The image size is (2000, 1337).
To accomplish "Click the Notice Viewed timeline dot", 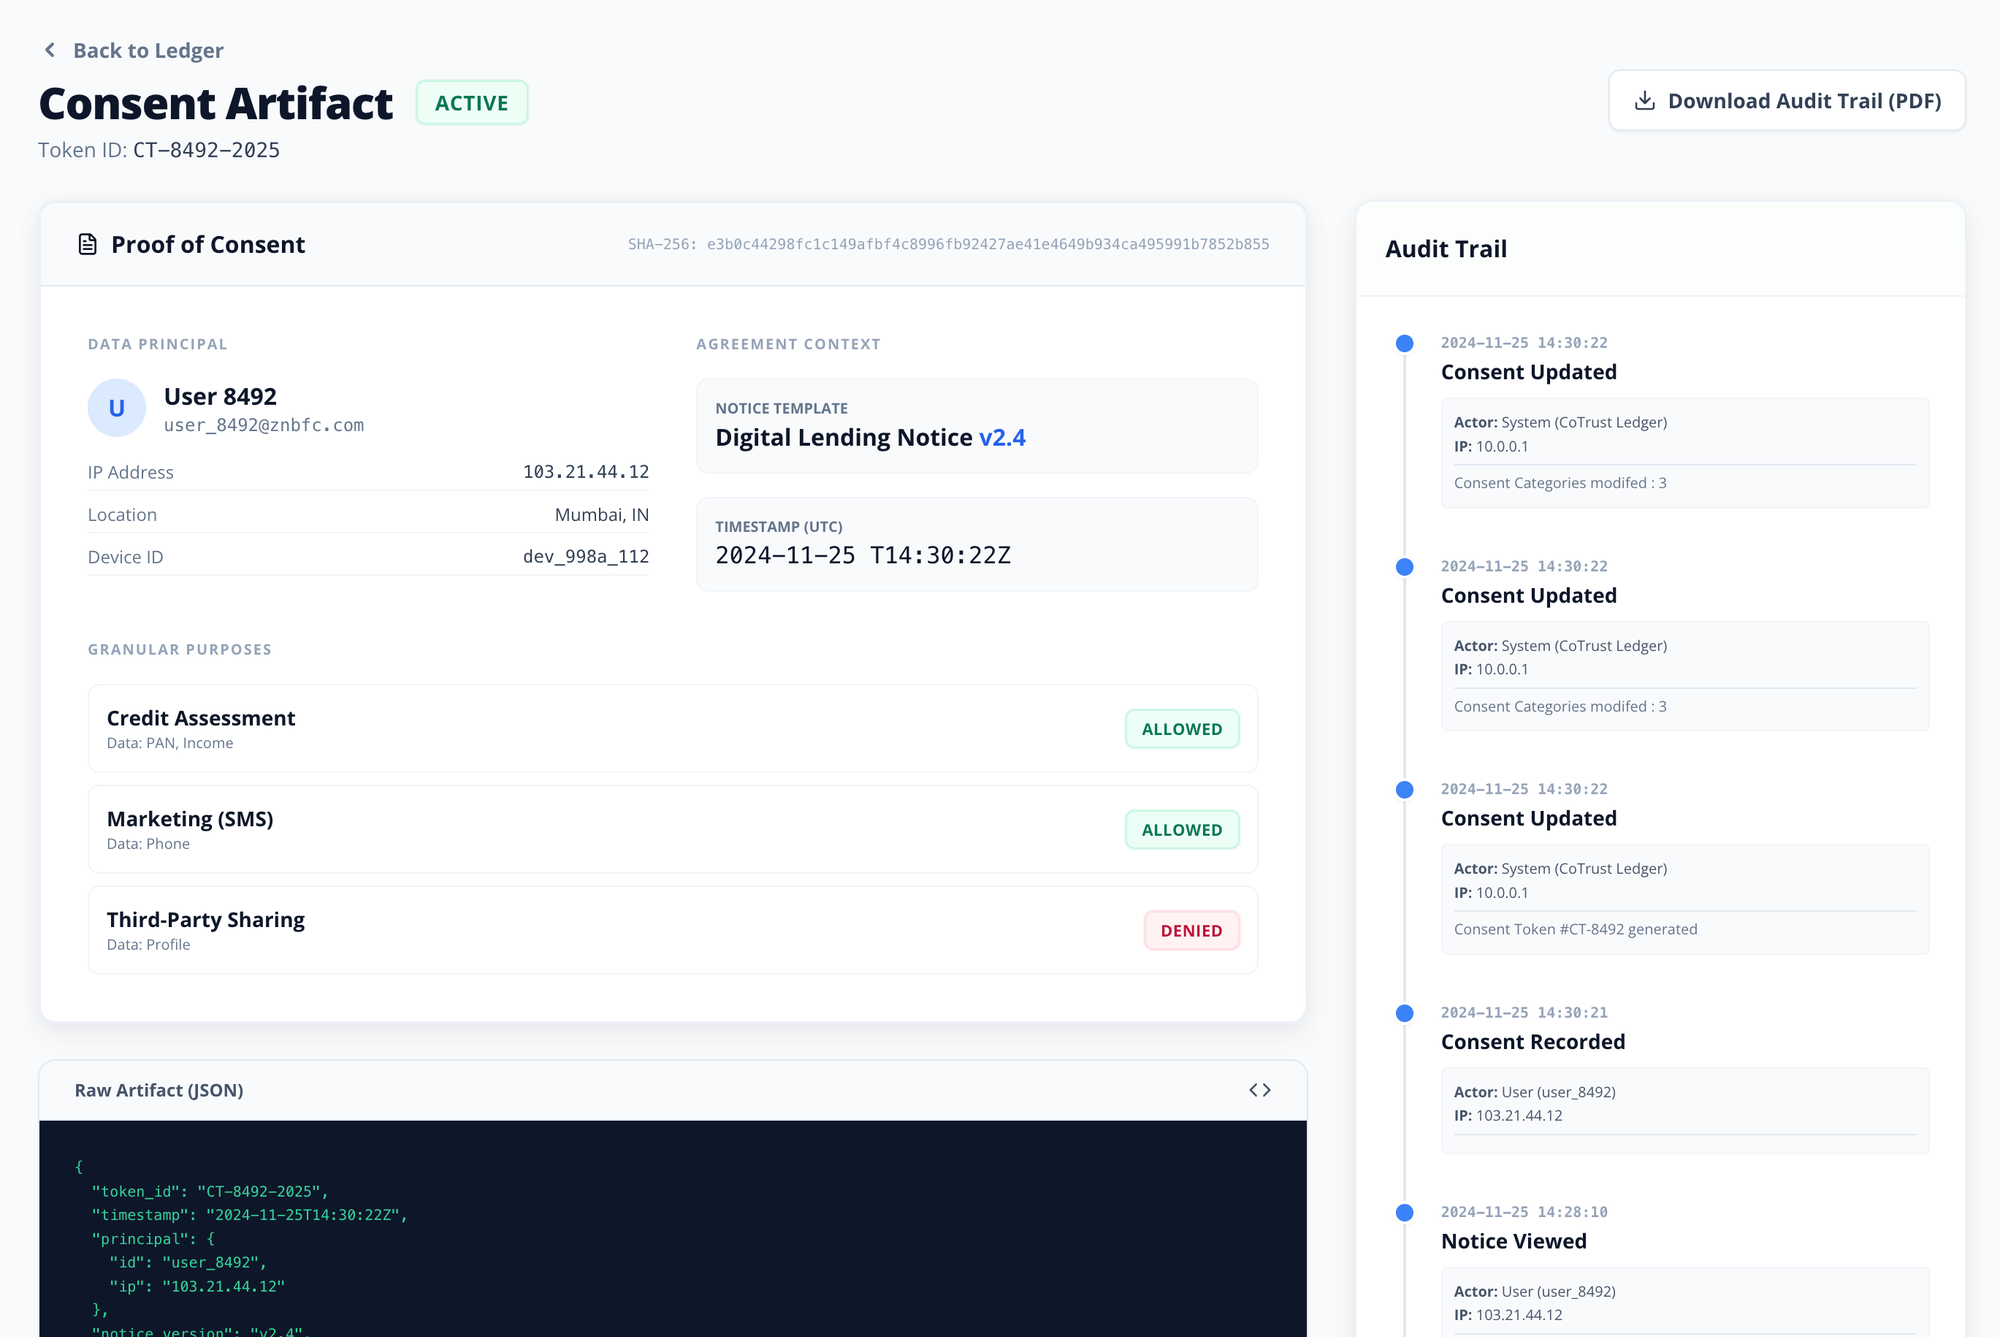I will coord(1404,1213).
